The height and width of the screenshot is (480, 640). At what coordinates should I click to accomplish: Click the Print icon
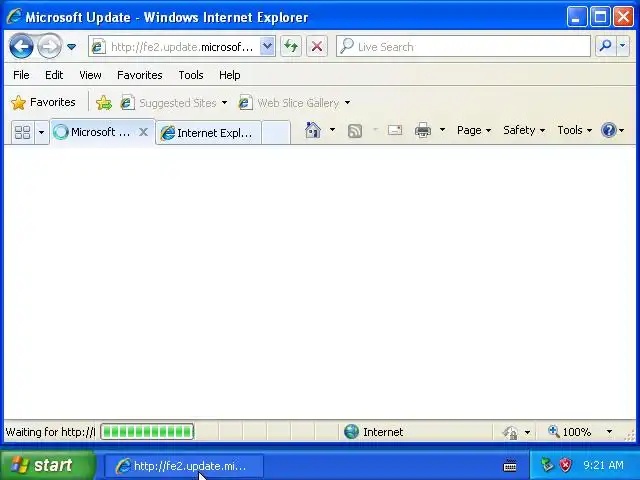coord(423,130)
